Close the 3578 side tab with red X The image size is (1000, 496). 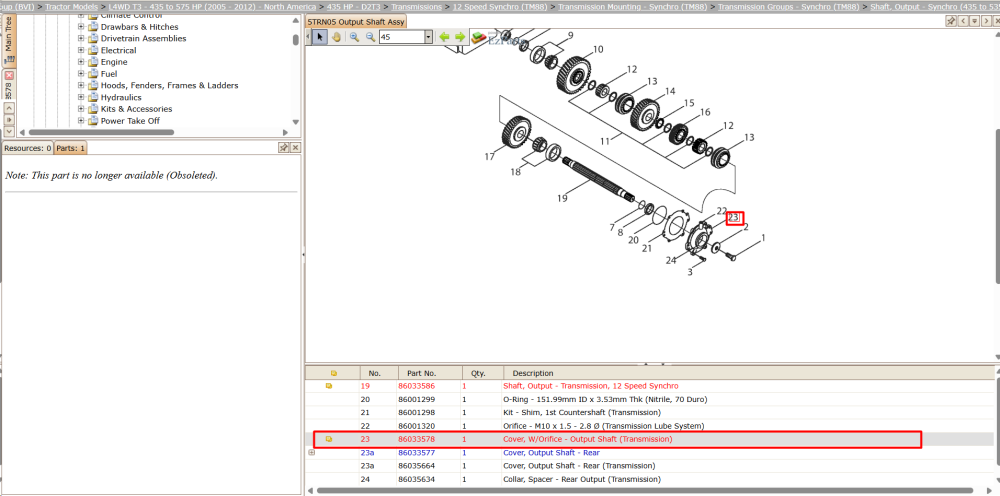pyautogui.click(x=9, y=75)
